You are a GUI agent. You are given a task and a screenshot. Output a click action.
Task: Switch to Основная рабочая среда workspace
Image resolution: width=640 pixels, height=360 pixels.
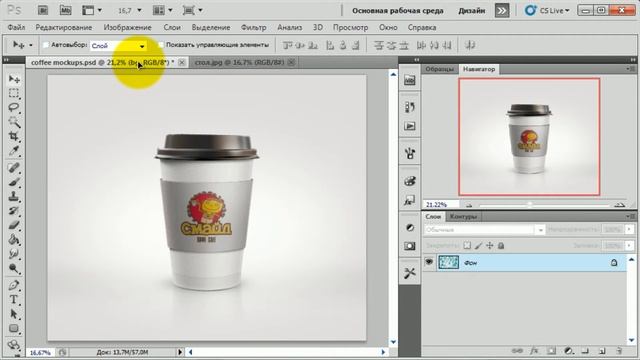click(398, 11)
